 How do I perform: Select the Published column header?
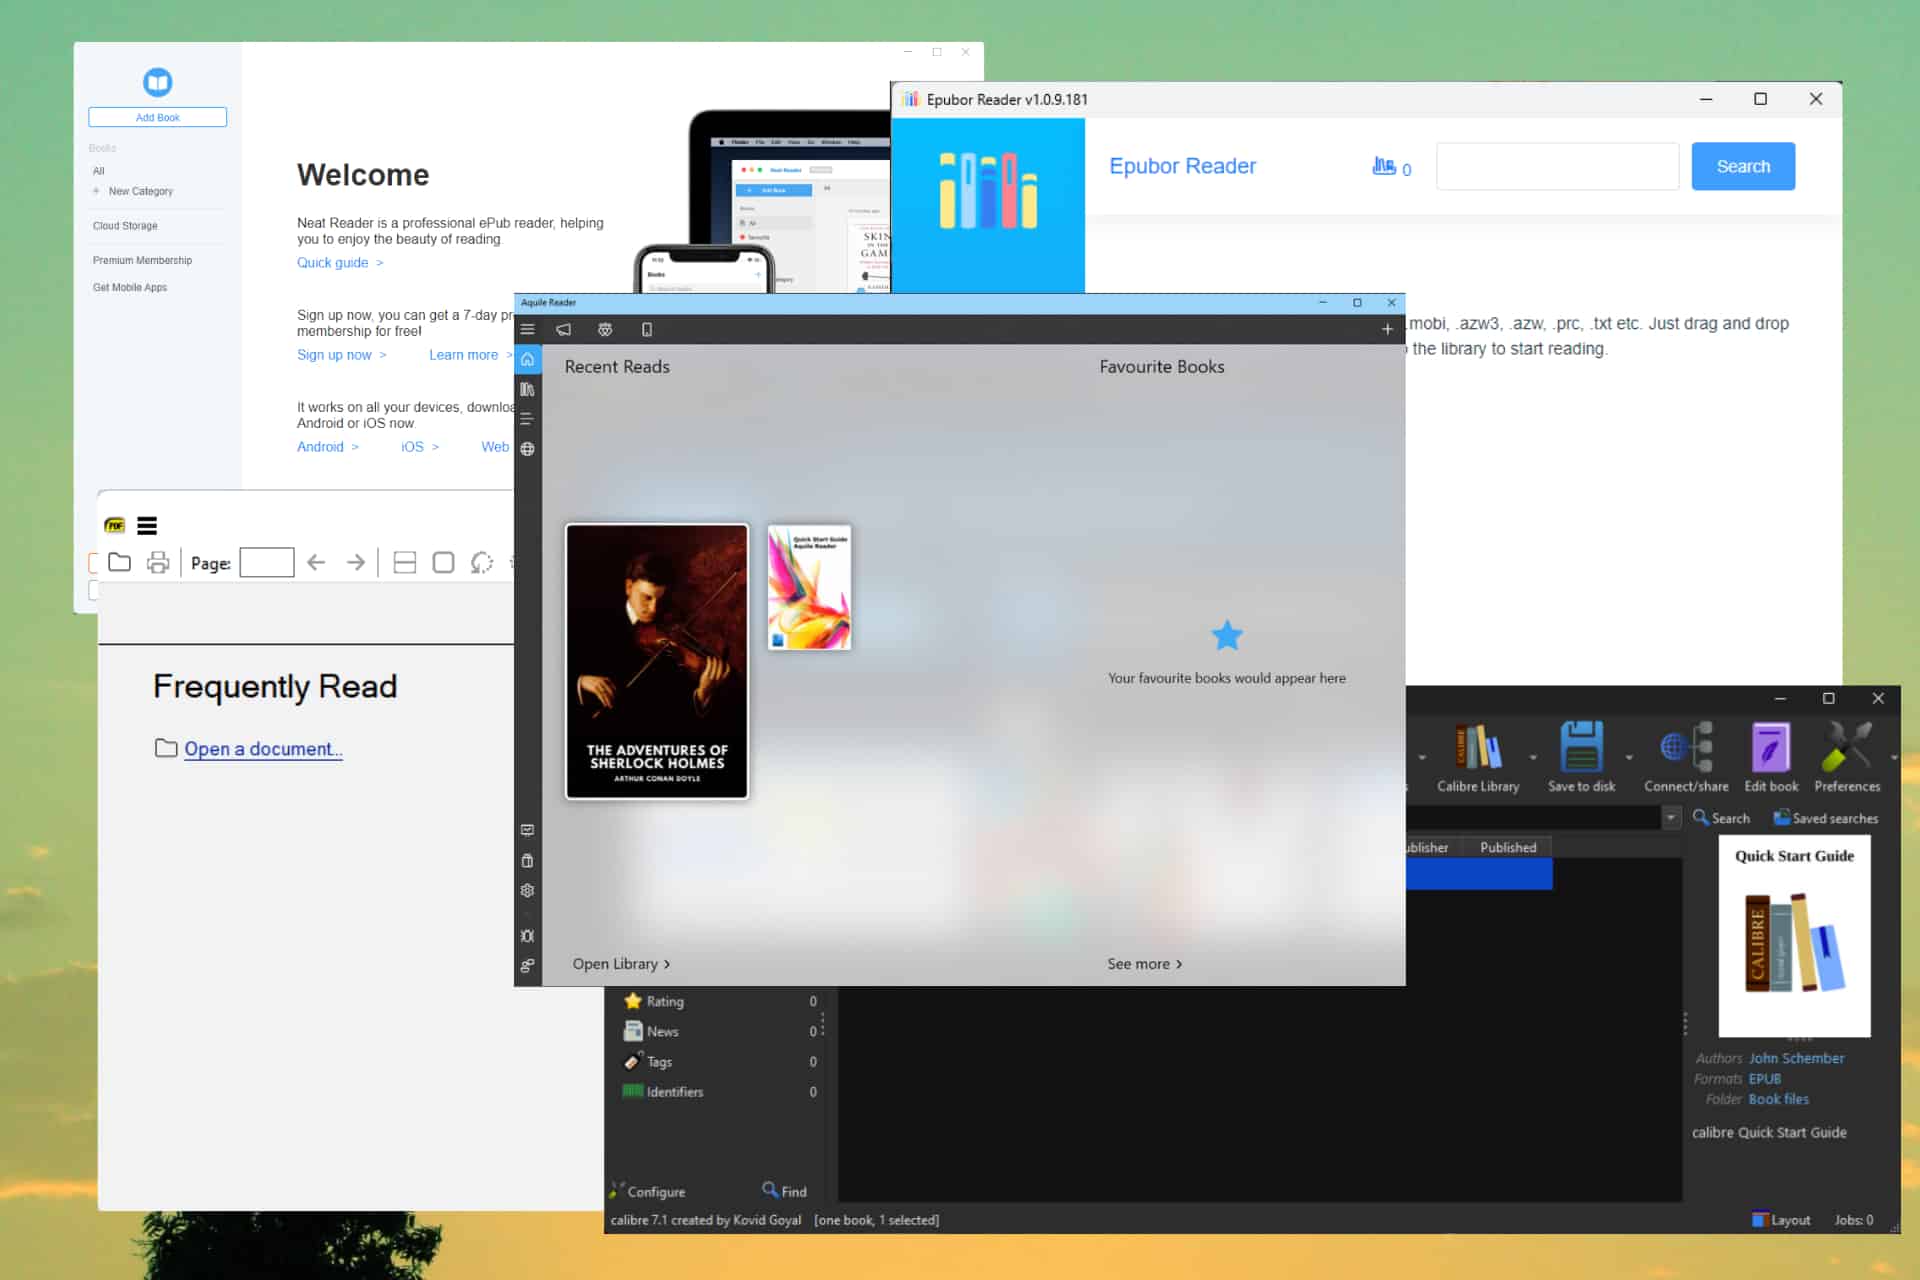click(x=1508, y=847)
